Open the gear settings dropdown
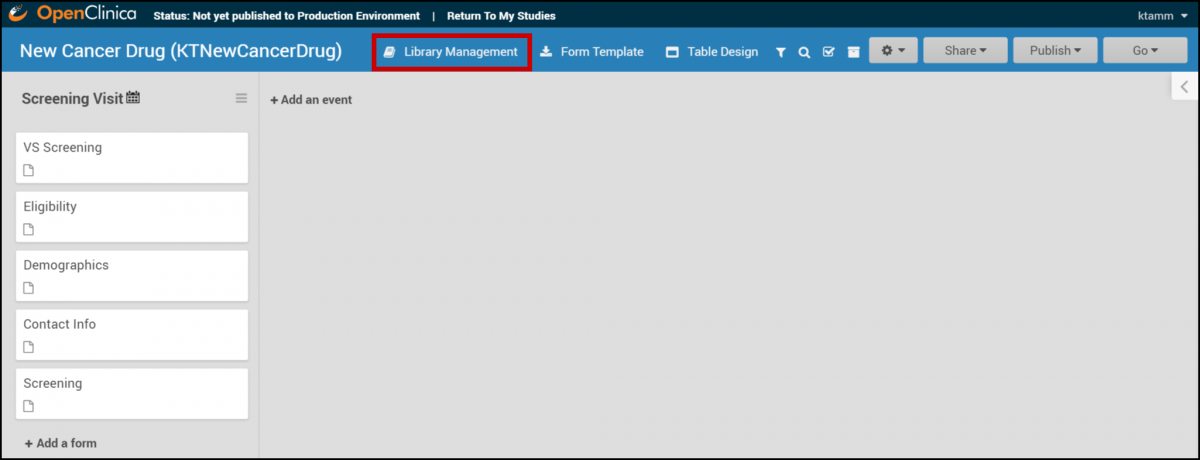 click(x=893, y=51)
